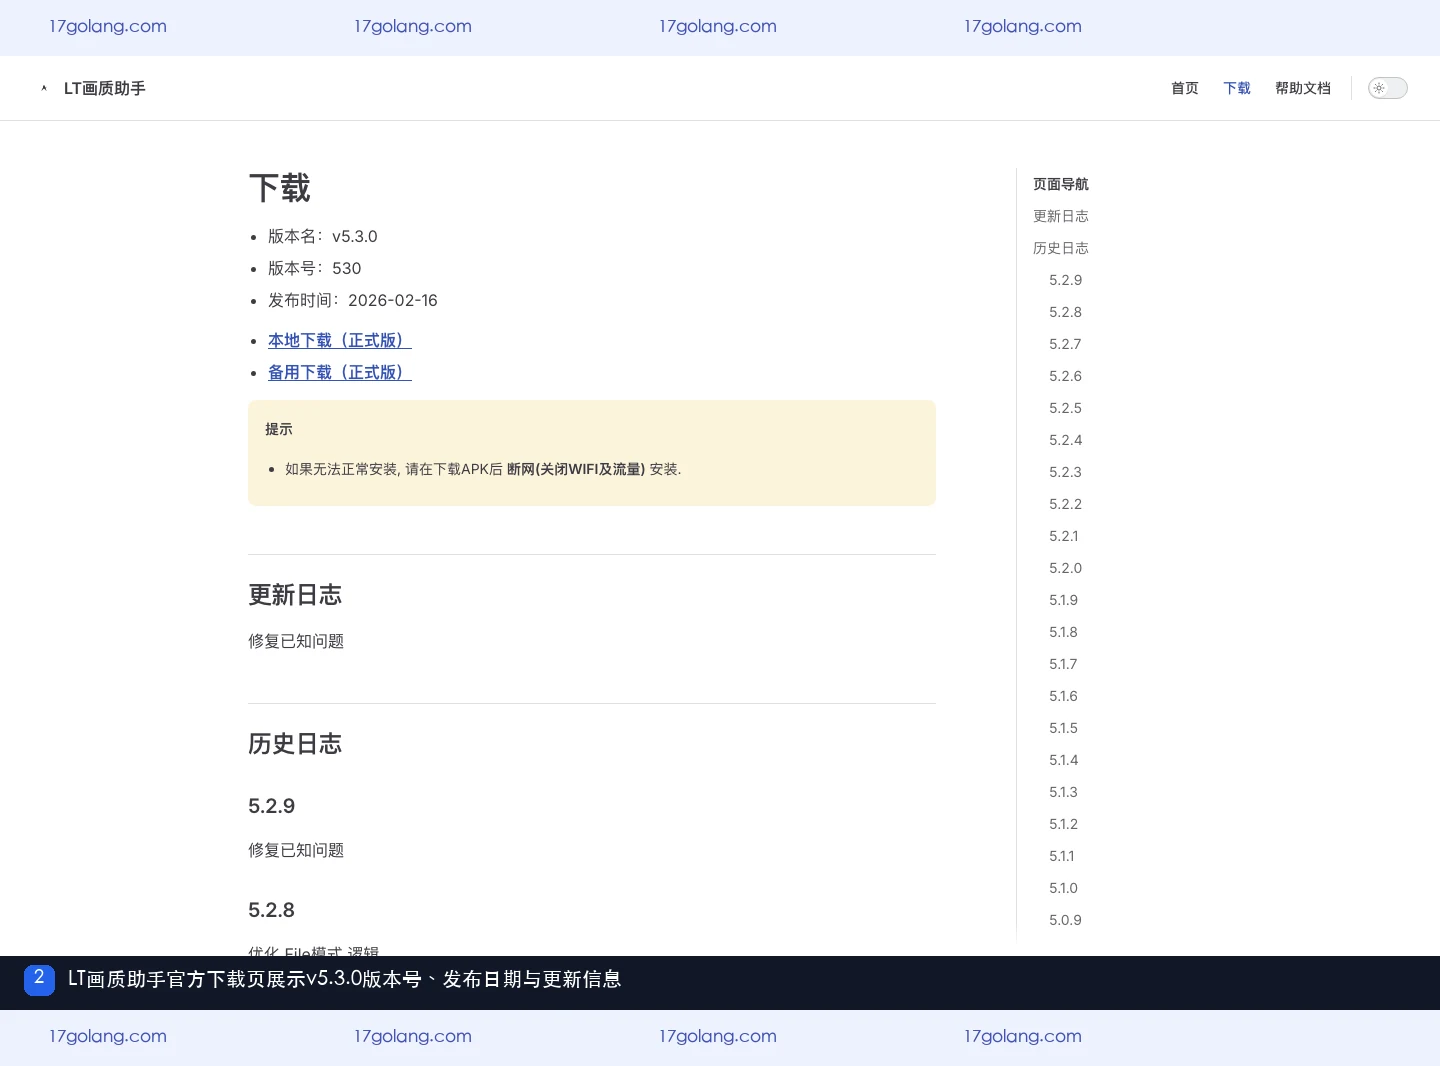The height and width of the screenshot is (1066, 1440).
Task: Click the 断网(关闭WIFI及流量) install tip text
Action: point(576,469)
